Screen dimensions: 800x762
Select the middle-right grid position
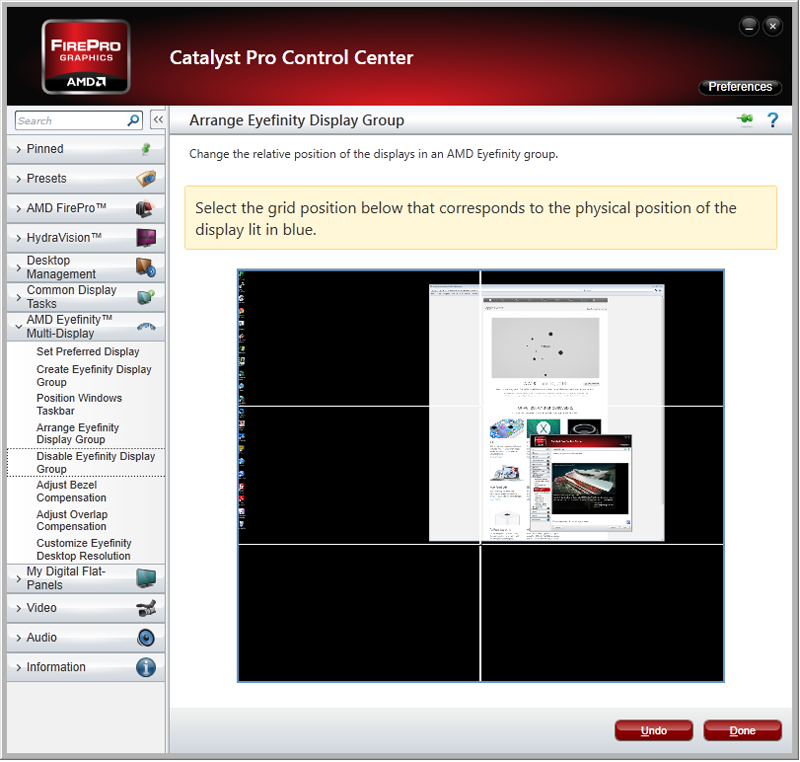603,475
